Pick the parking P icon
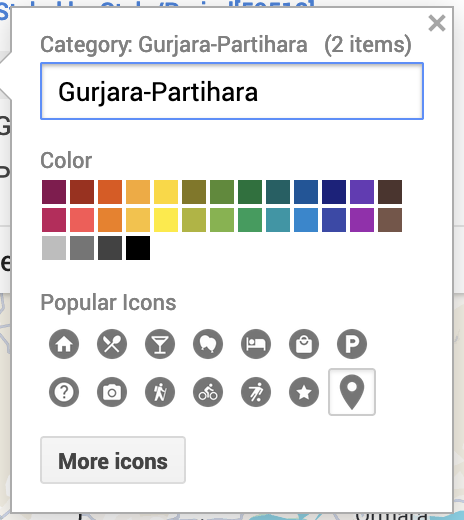464x520 pixels. coord(352,344)
